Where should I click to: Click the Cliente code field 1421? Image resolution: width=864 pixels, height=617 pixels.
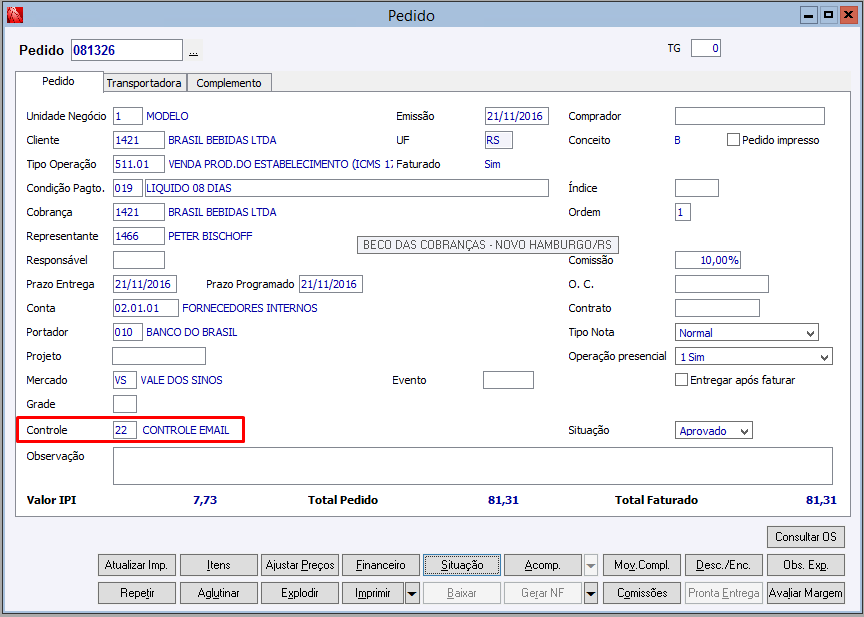[139, 140]
